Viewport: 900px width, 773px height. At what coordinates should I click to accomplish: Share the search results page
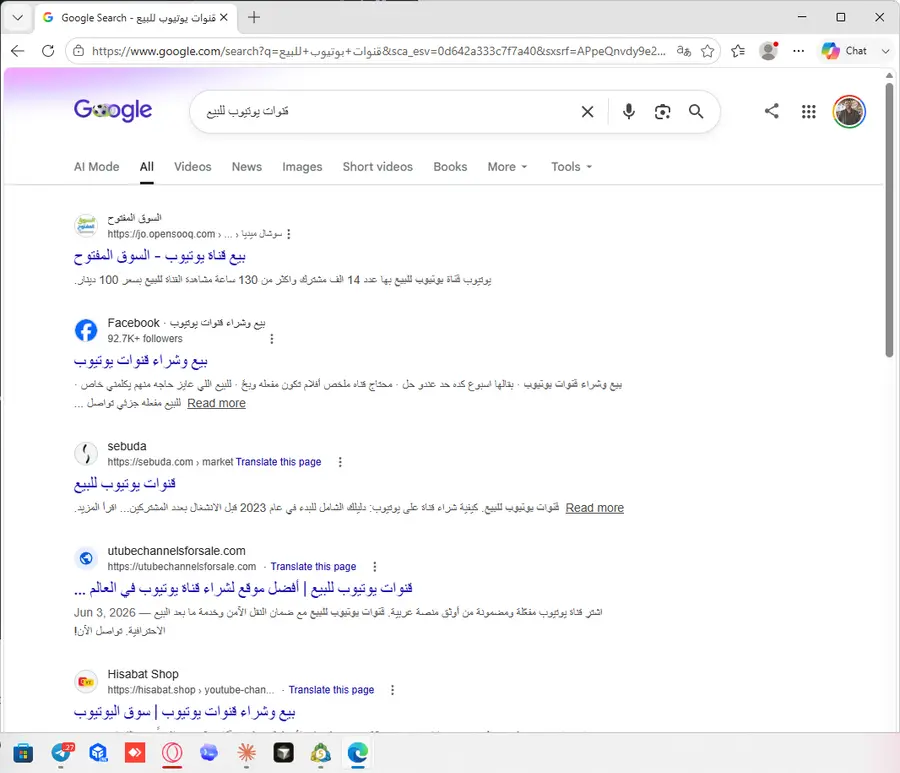pyautogui.click(x=771, y=111)
